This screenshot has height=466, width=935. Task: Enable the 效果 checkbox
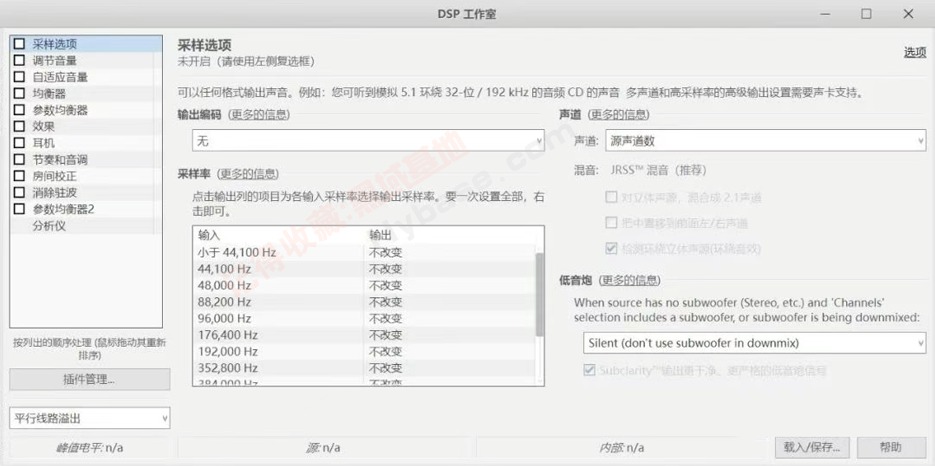(x=20, y=126)
